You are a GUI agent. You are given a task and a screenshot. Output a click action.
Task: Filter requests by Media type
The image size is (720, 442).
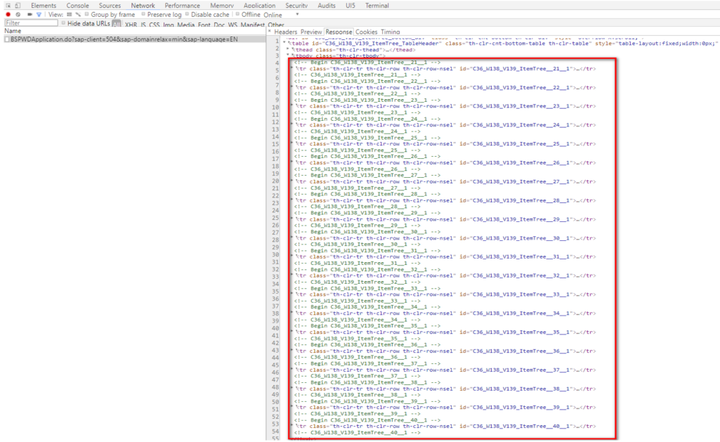(x=186, y=25)
